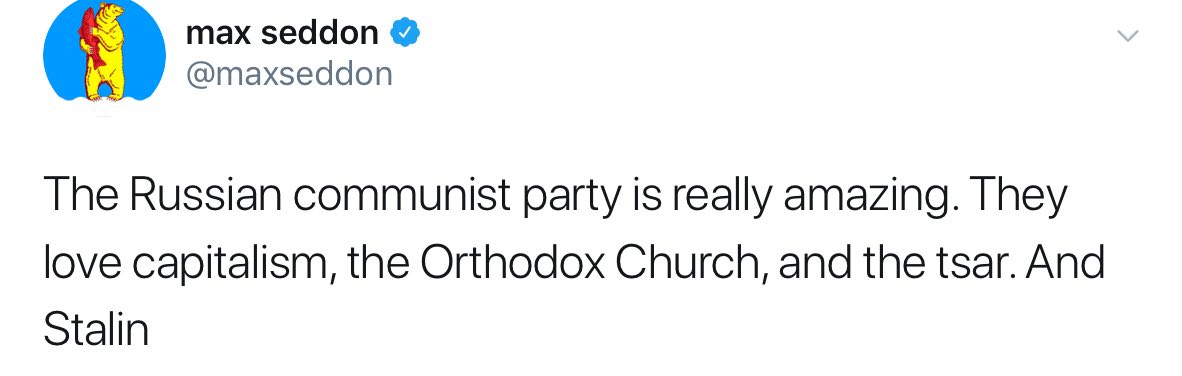Click the blue verified badge
This screenshot has width=1182, height=376.
(405, 33)
